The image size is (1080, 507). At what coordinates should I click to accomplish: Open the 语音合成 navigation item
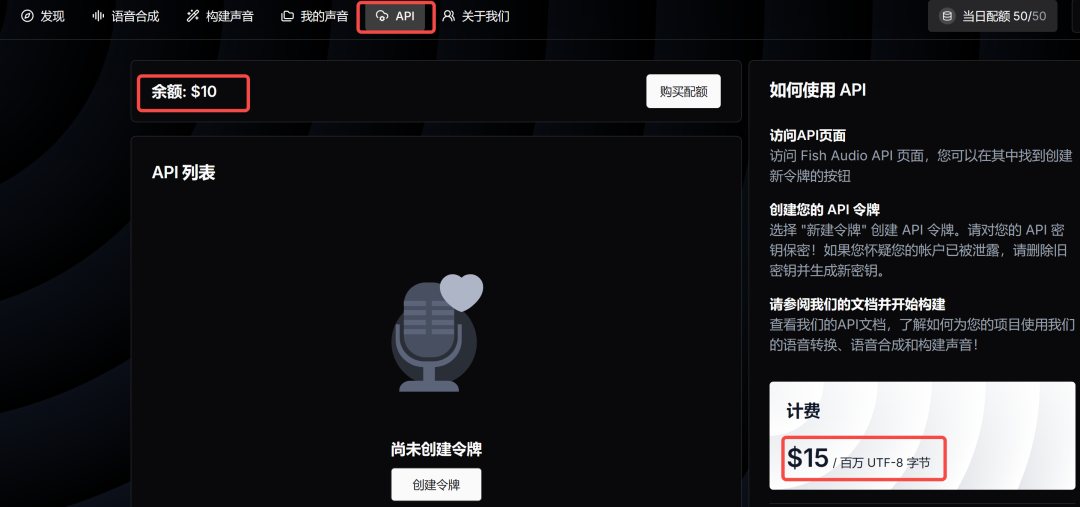click(125, 16)
